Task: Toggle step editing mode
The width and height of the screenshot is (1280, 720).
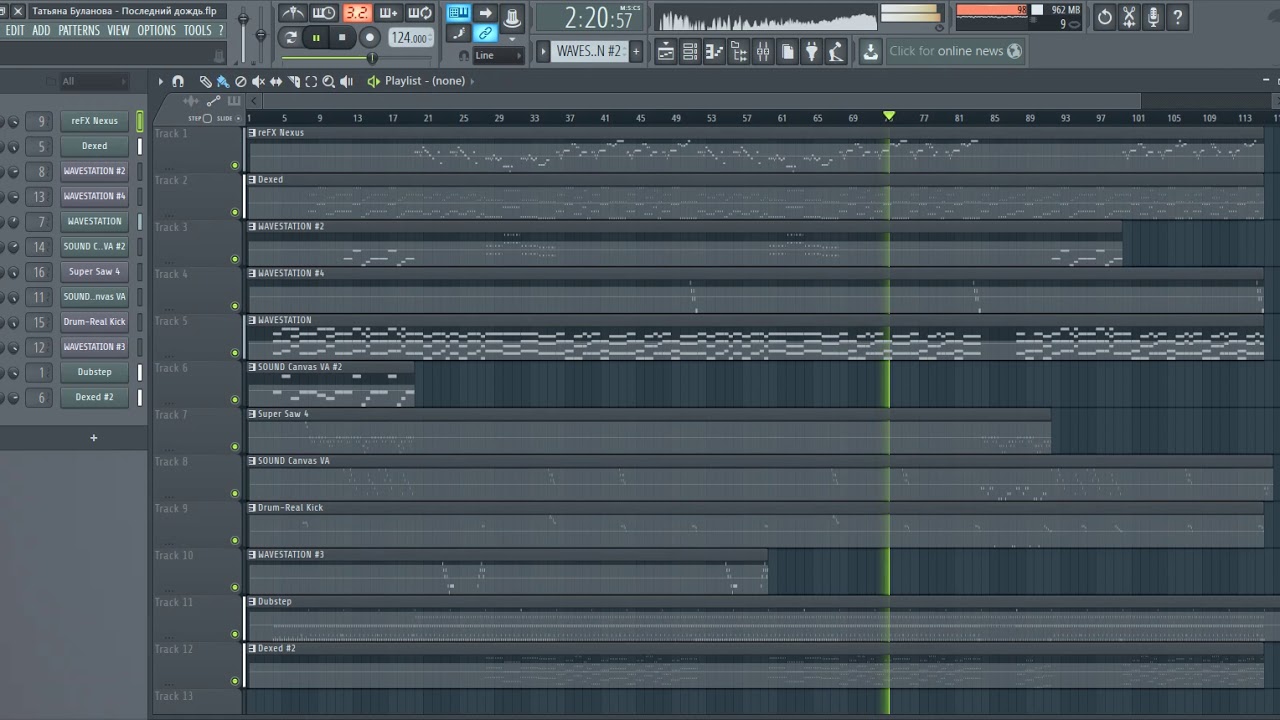Action: coord(459,34)
